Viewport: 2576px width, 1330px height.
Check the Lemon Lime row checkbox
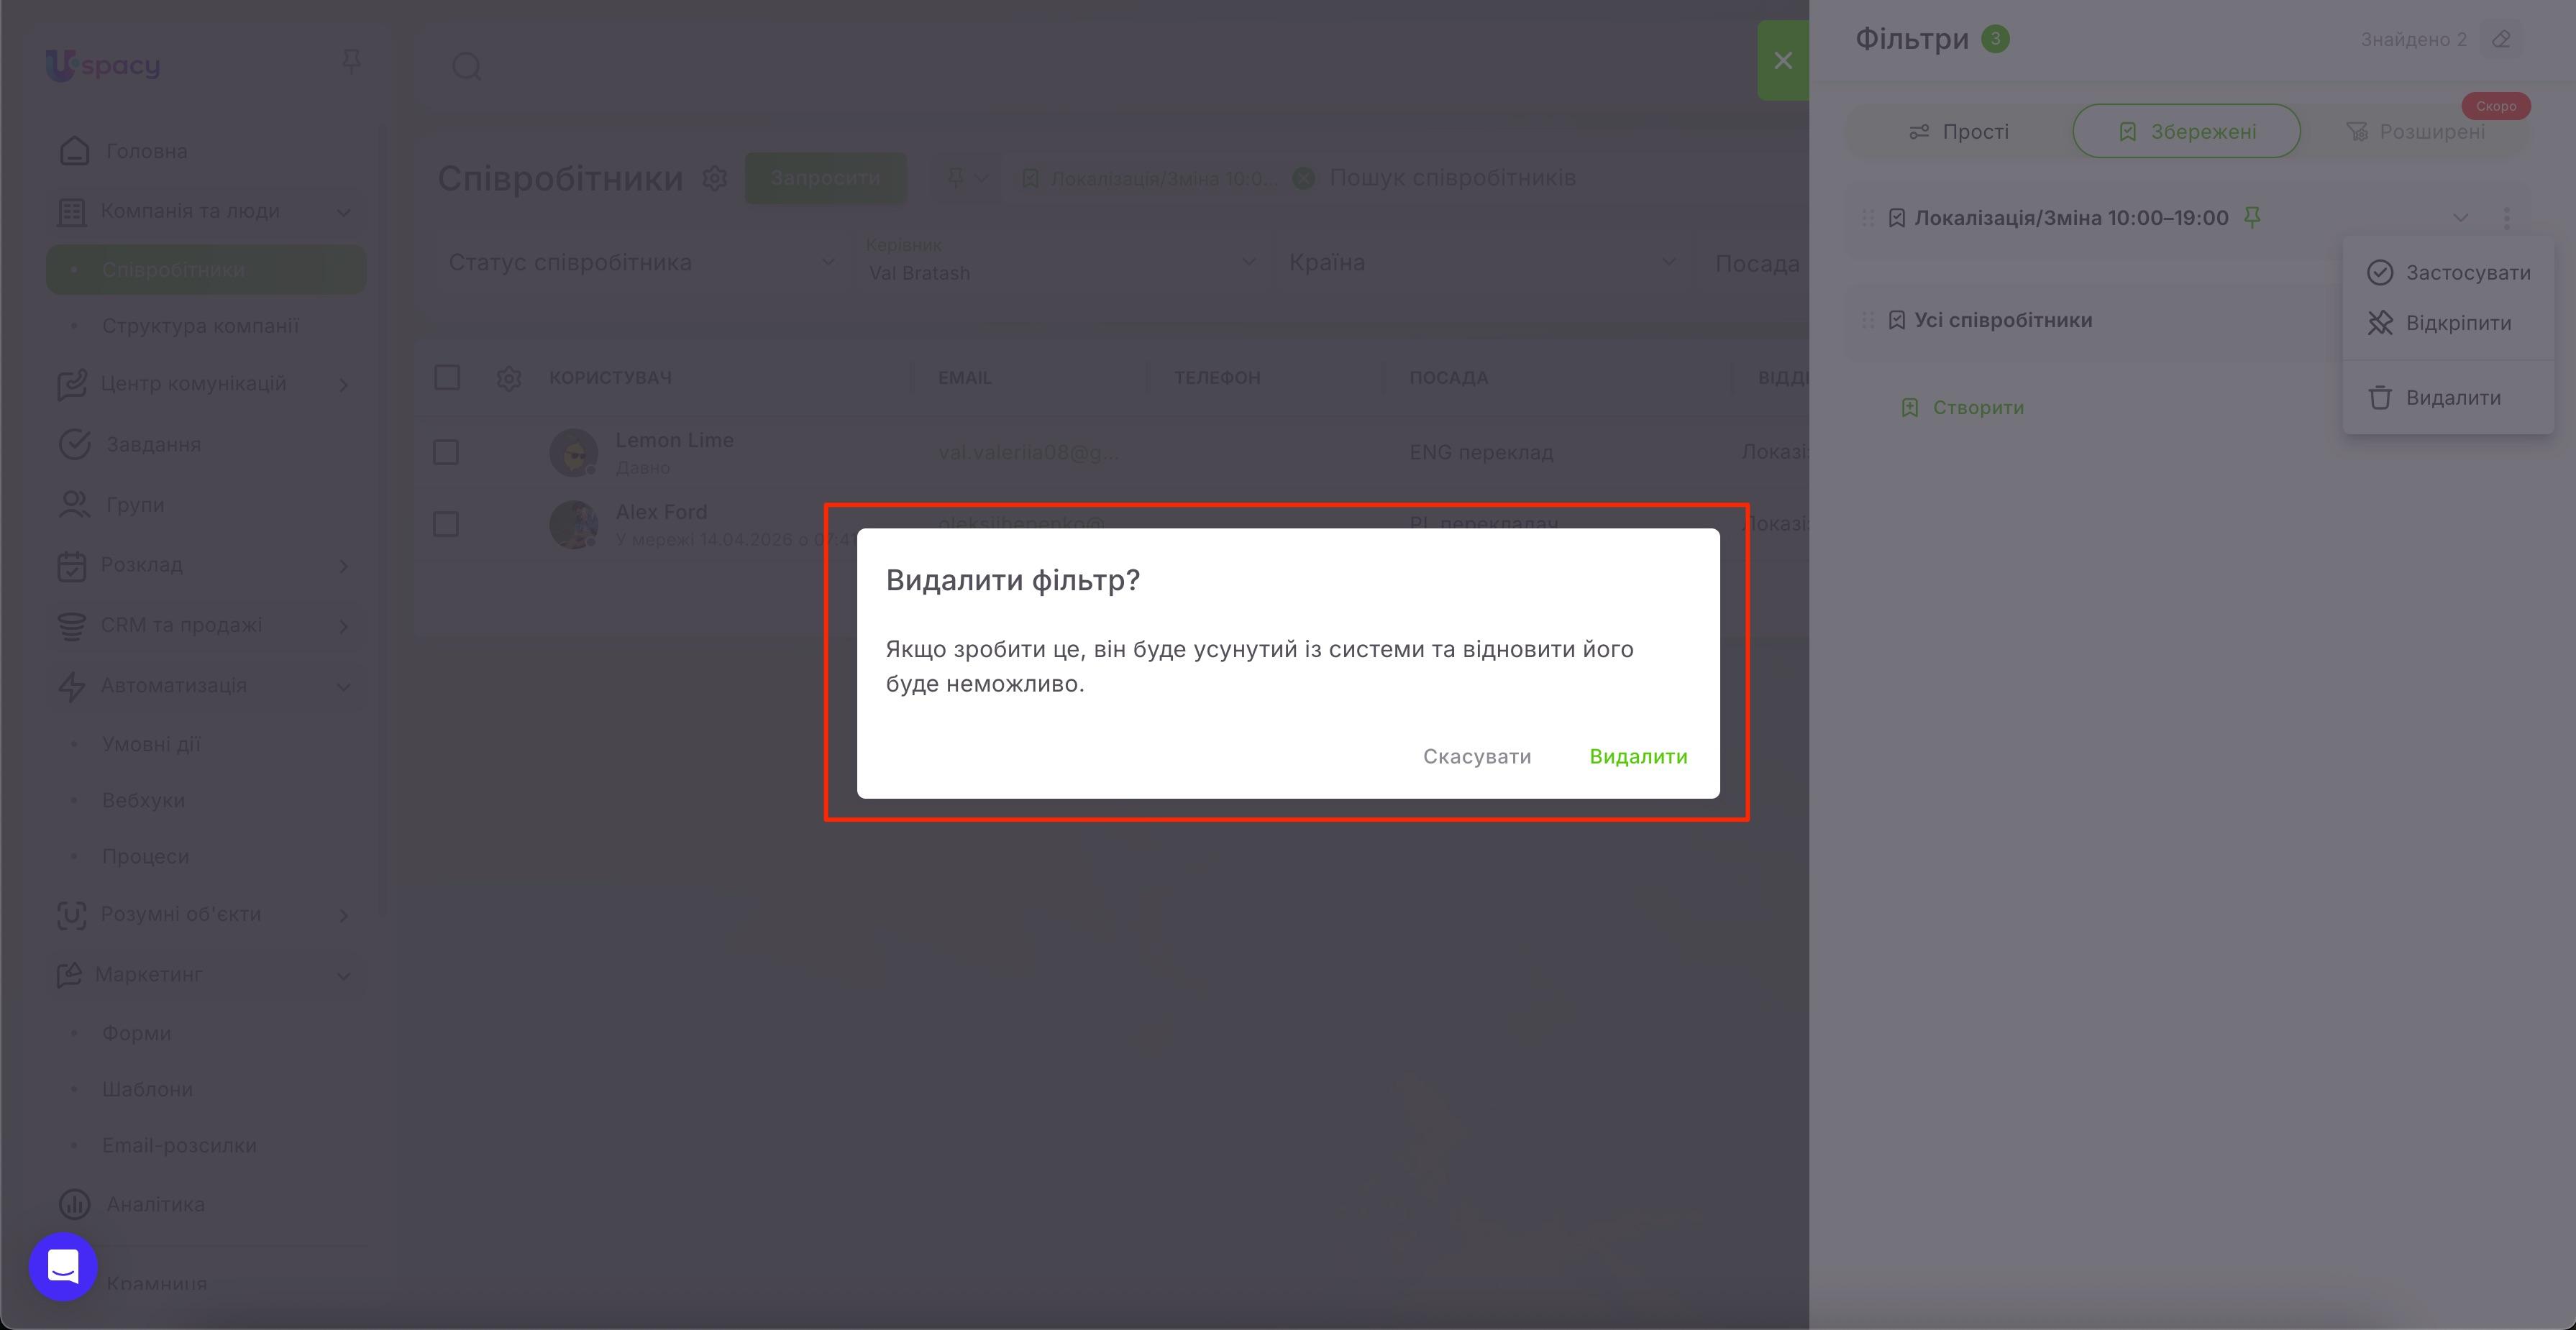[446, 452]
